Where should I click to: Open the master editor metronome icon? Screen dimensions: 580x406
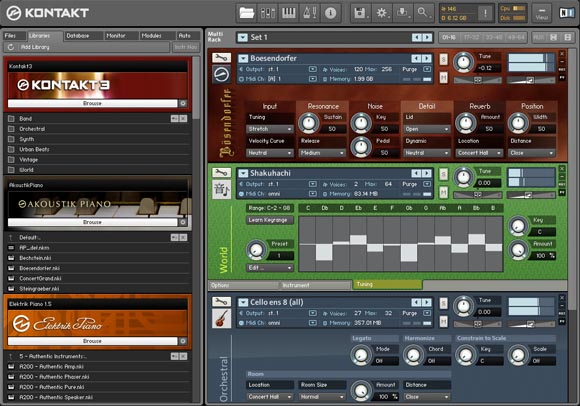point(310,13)
